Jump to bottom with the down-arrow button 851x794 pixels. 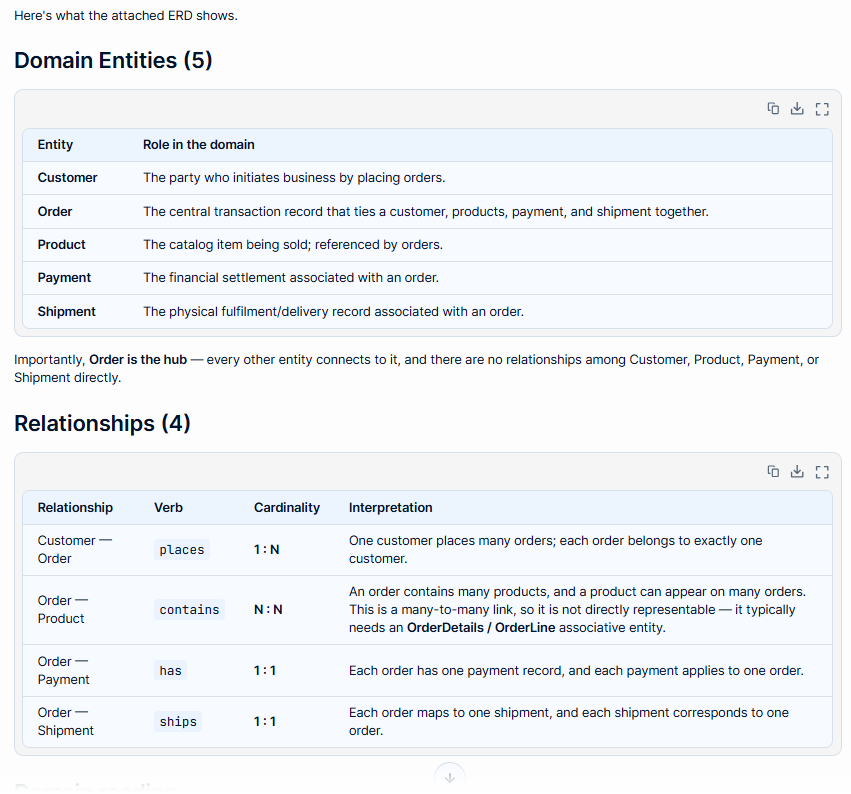(x=449, y=777)
